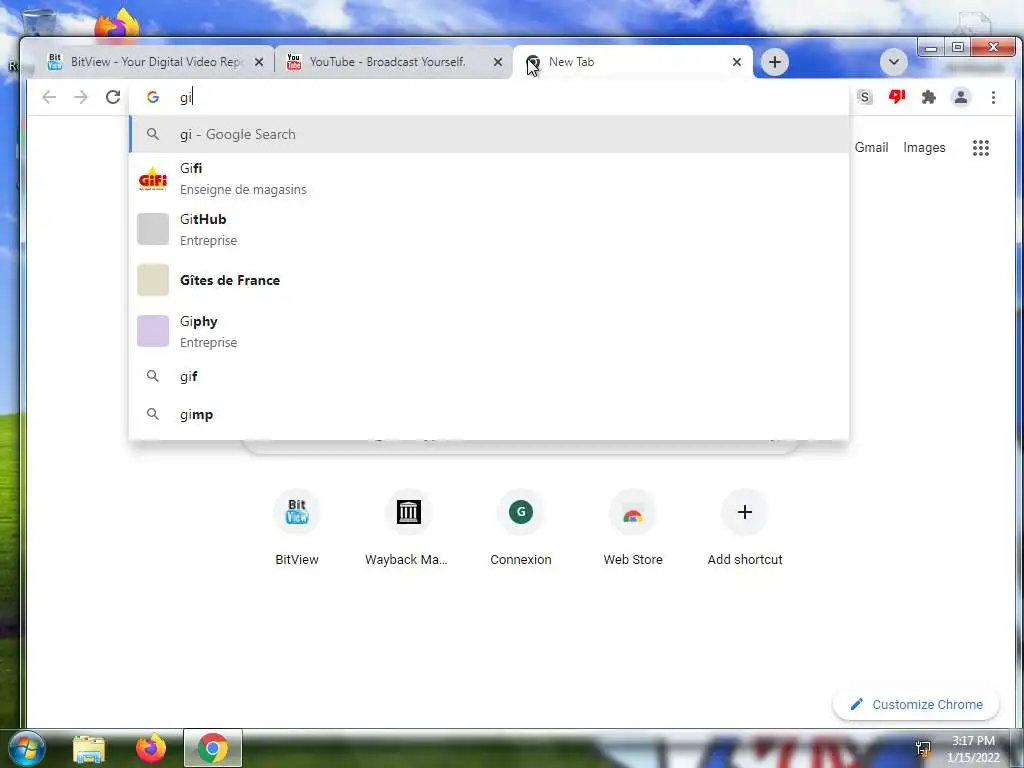1024x768 pixels.
Task: Click the Add shortcut button
Action: coord(744,528)
